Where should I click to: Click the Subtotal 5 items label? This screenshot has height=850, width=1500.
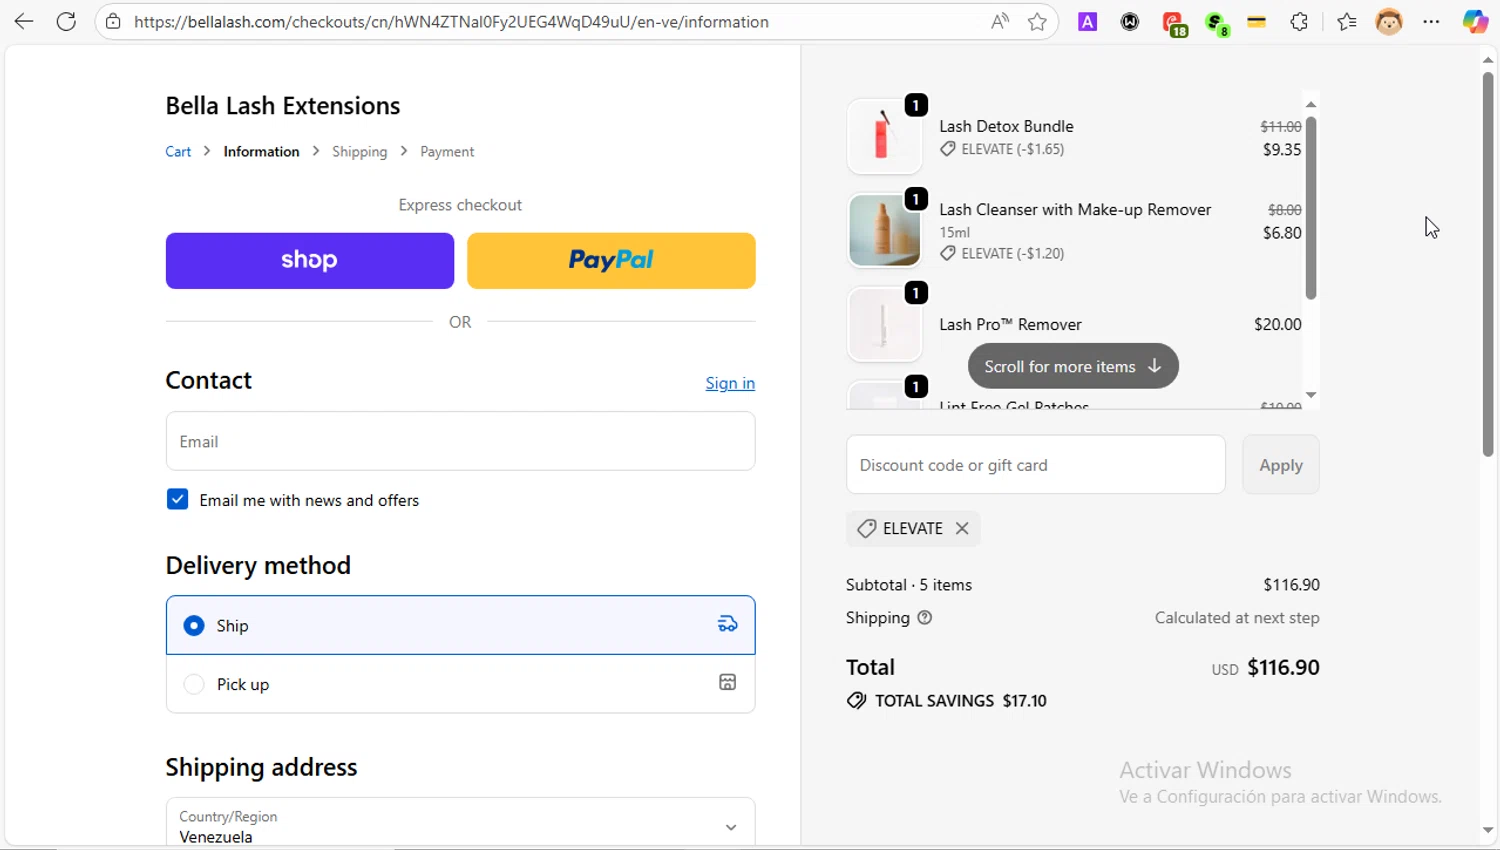tap(909, 584)
